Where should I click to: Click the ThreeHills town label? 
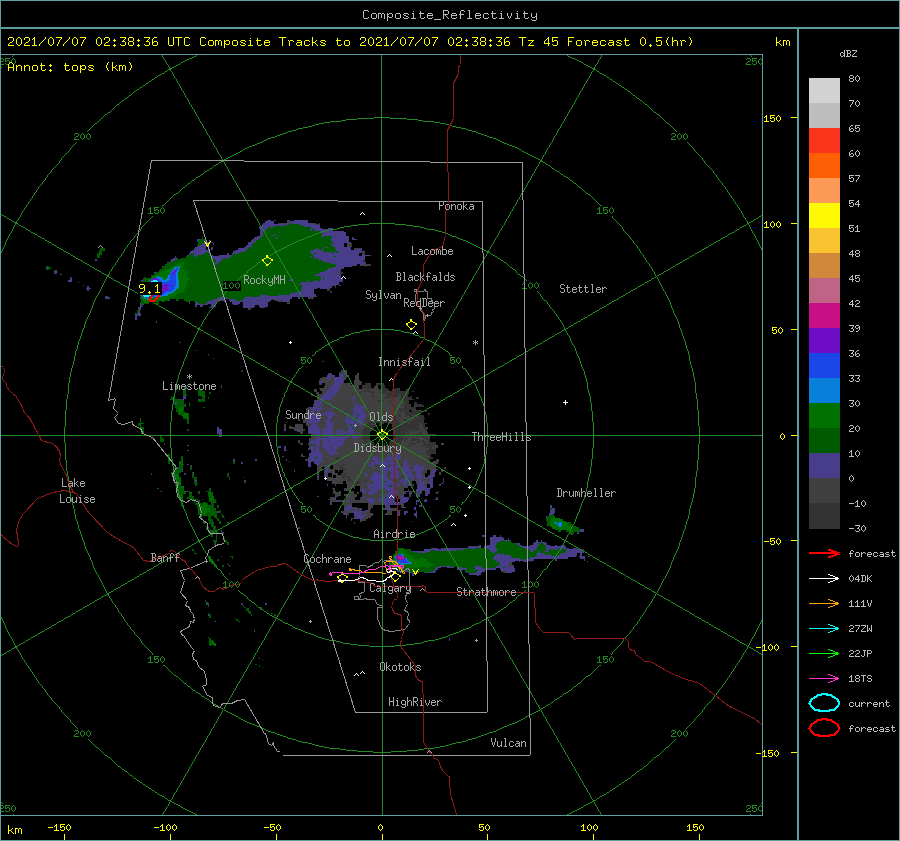pos(502,437)
